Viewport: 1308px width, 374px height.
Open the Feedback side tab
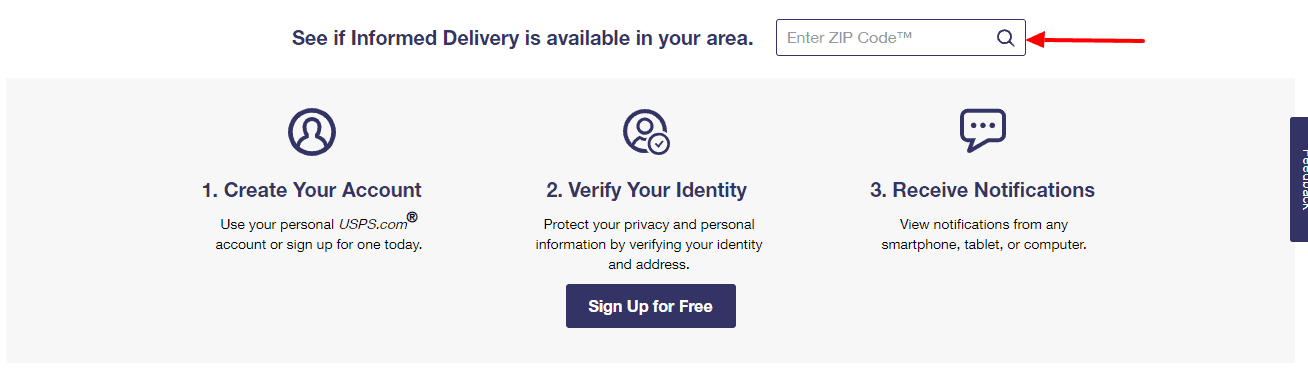[1299, 179]
